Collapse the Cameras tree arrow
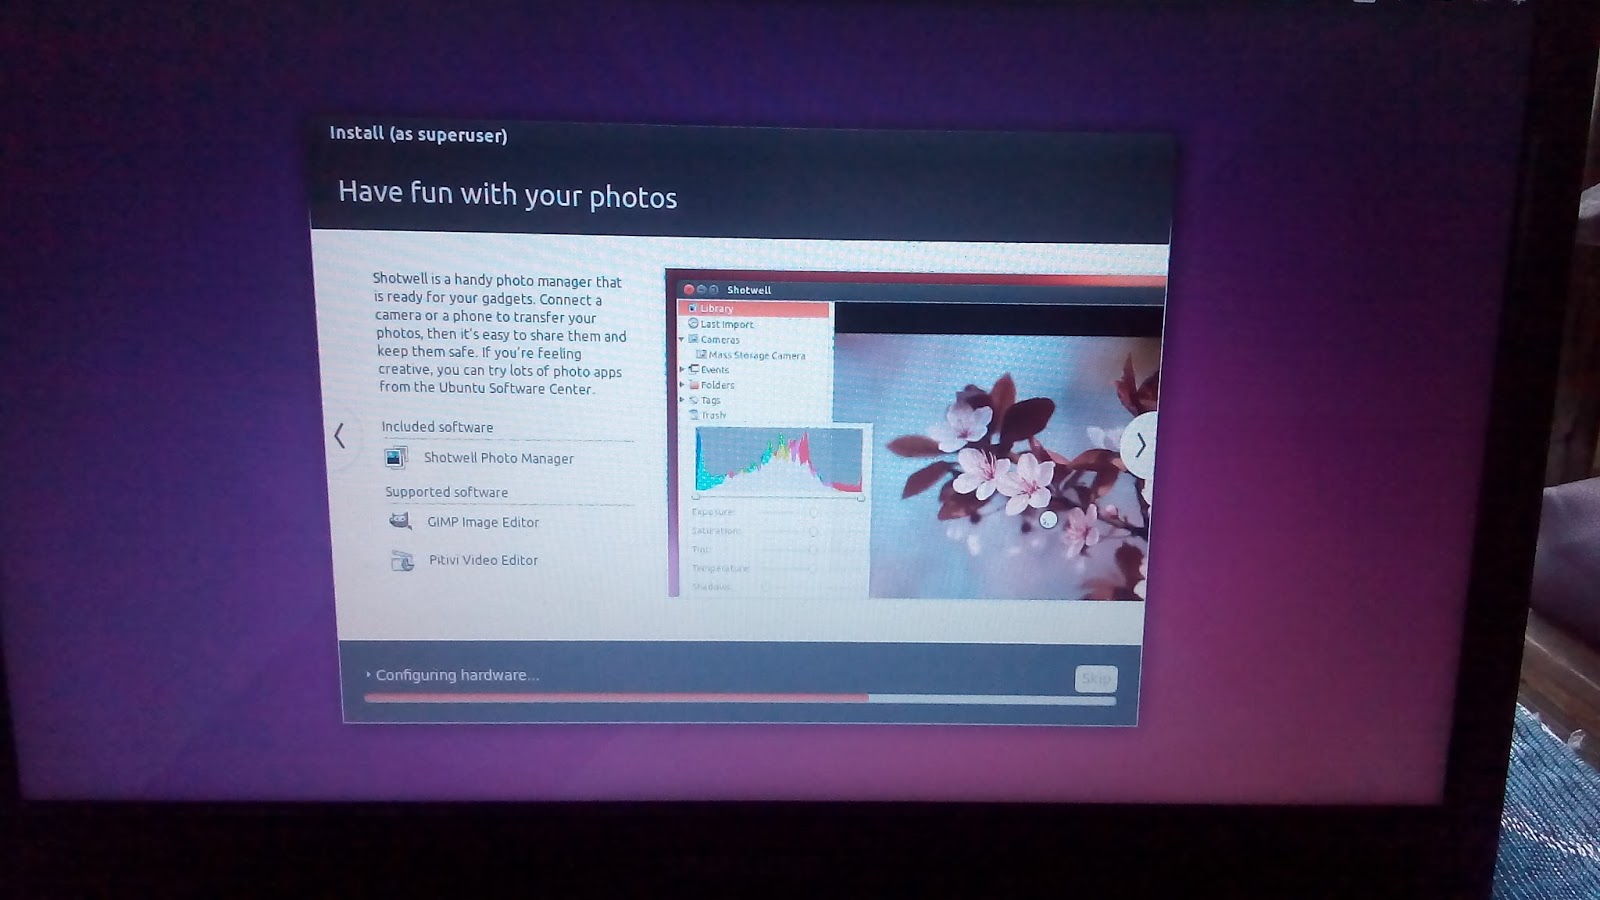Image resolution: width=1600 pixels, height=900 pixels. click(682, 339)
